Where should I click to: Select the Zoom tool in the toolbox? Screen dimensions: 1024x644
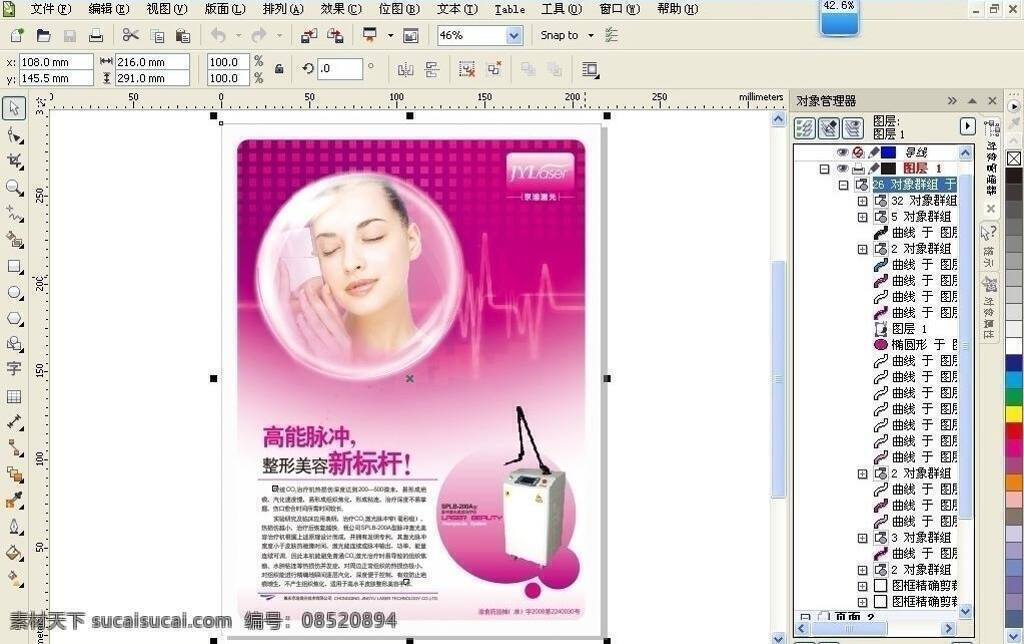click(14, 188)
